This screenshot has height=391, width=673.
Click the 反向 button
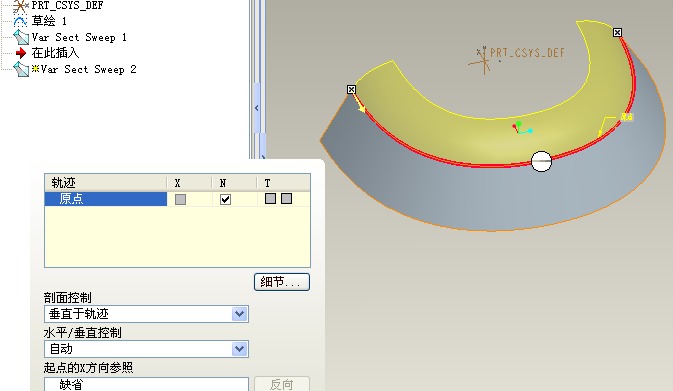click(282, 384)
